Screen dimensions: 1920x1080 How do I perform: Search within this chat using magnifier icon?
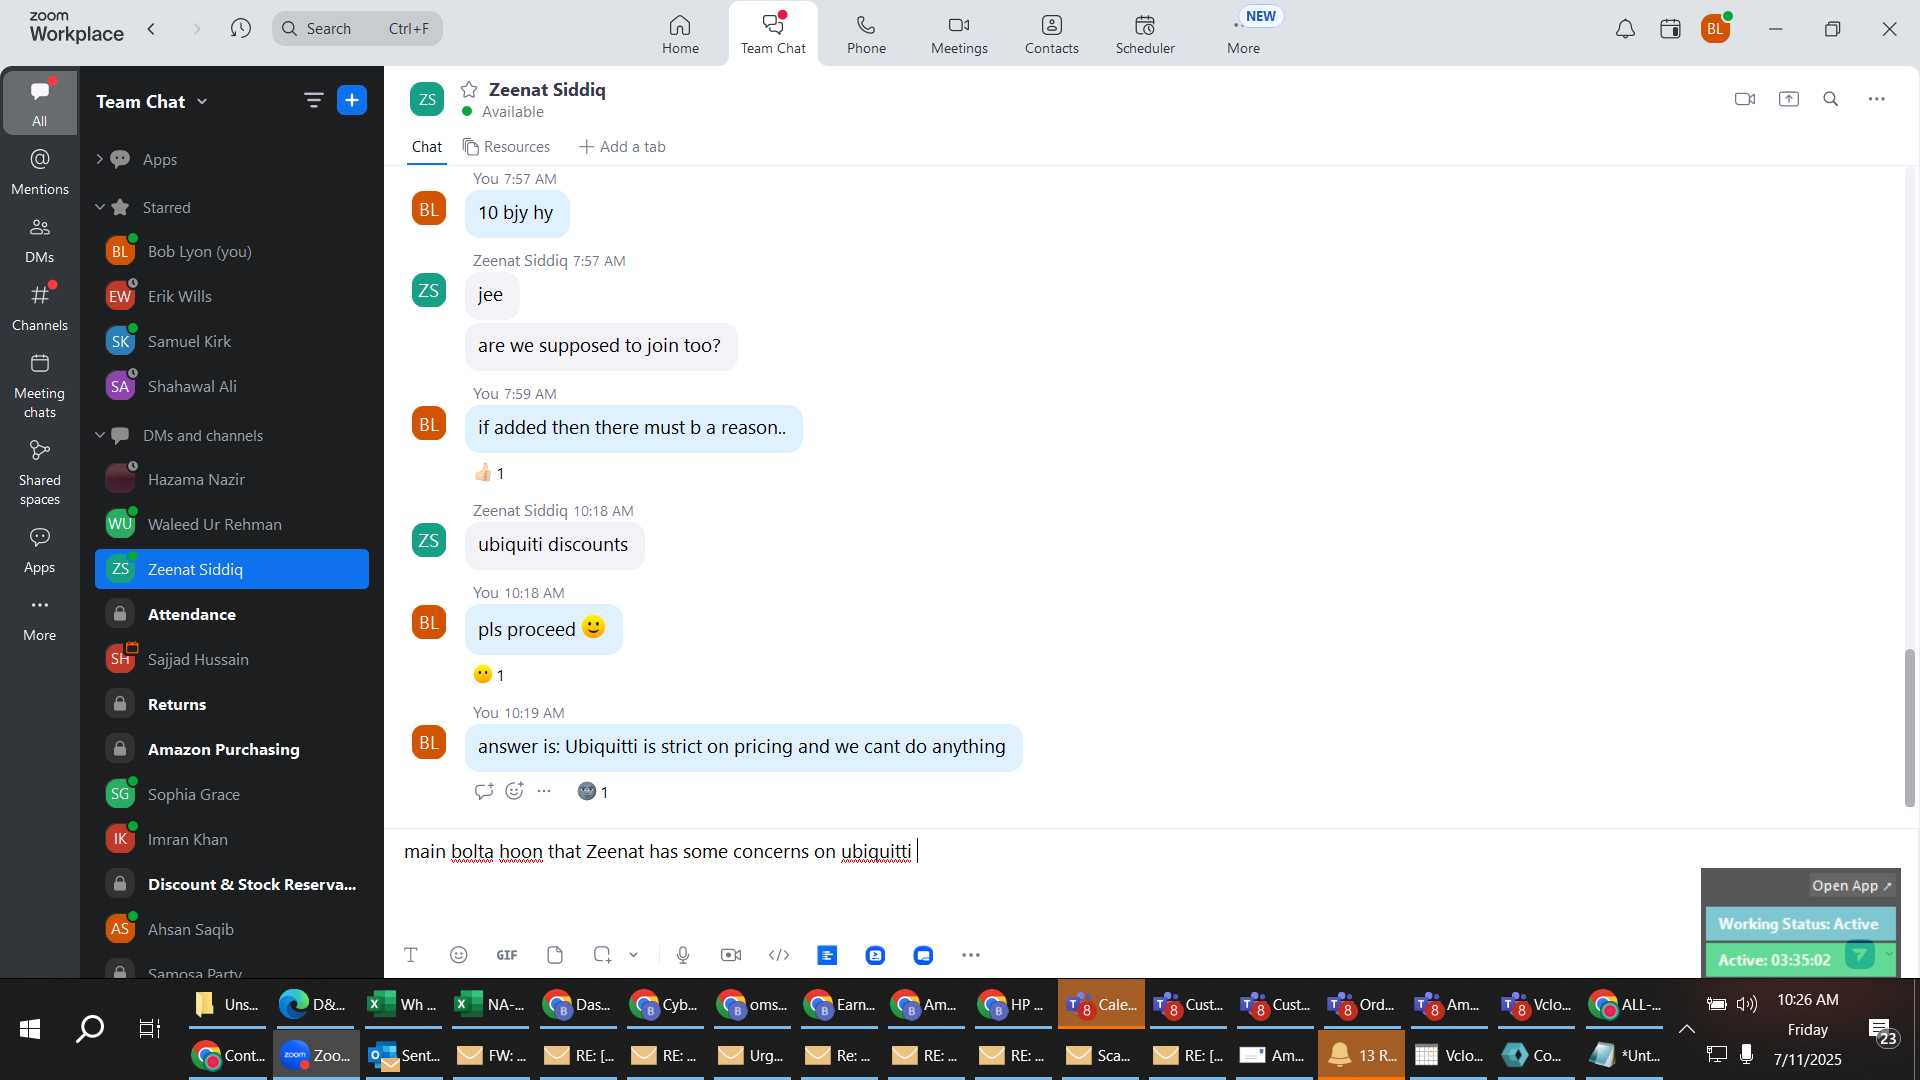coord(1831,99)
